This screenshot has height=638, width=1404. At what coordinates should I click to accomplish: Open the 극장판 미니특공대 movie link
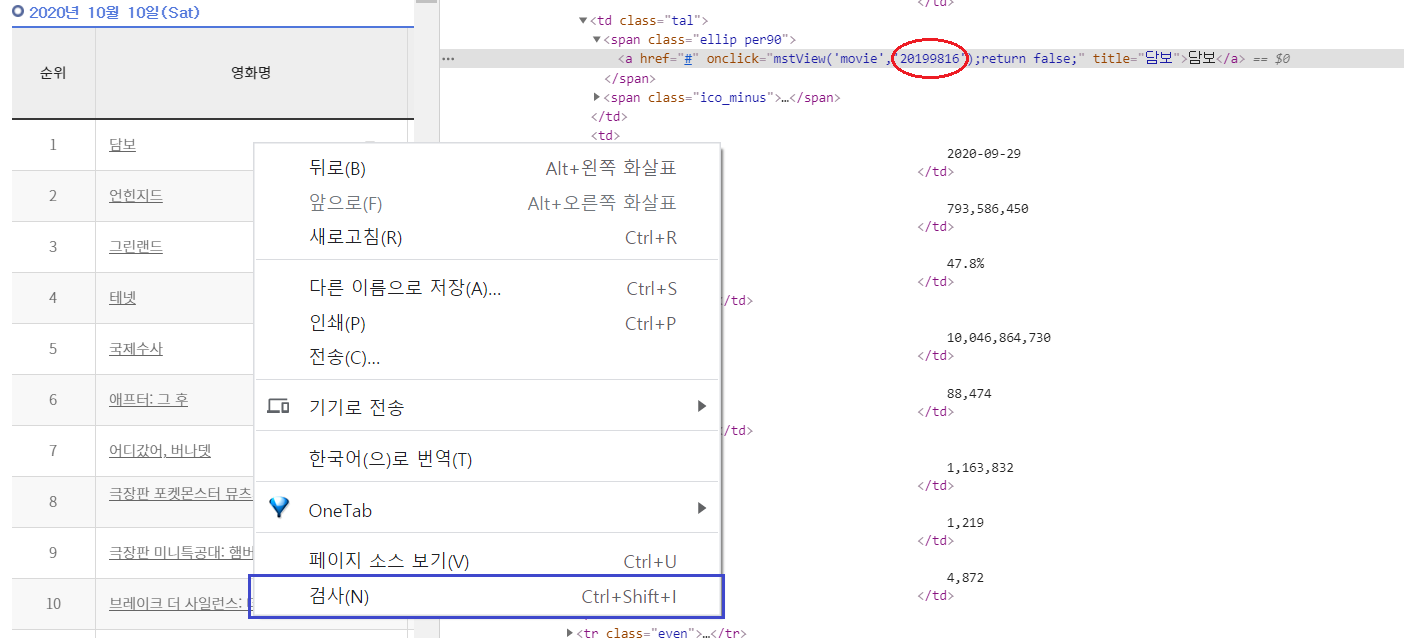click(181, 553)
